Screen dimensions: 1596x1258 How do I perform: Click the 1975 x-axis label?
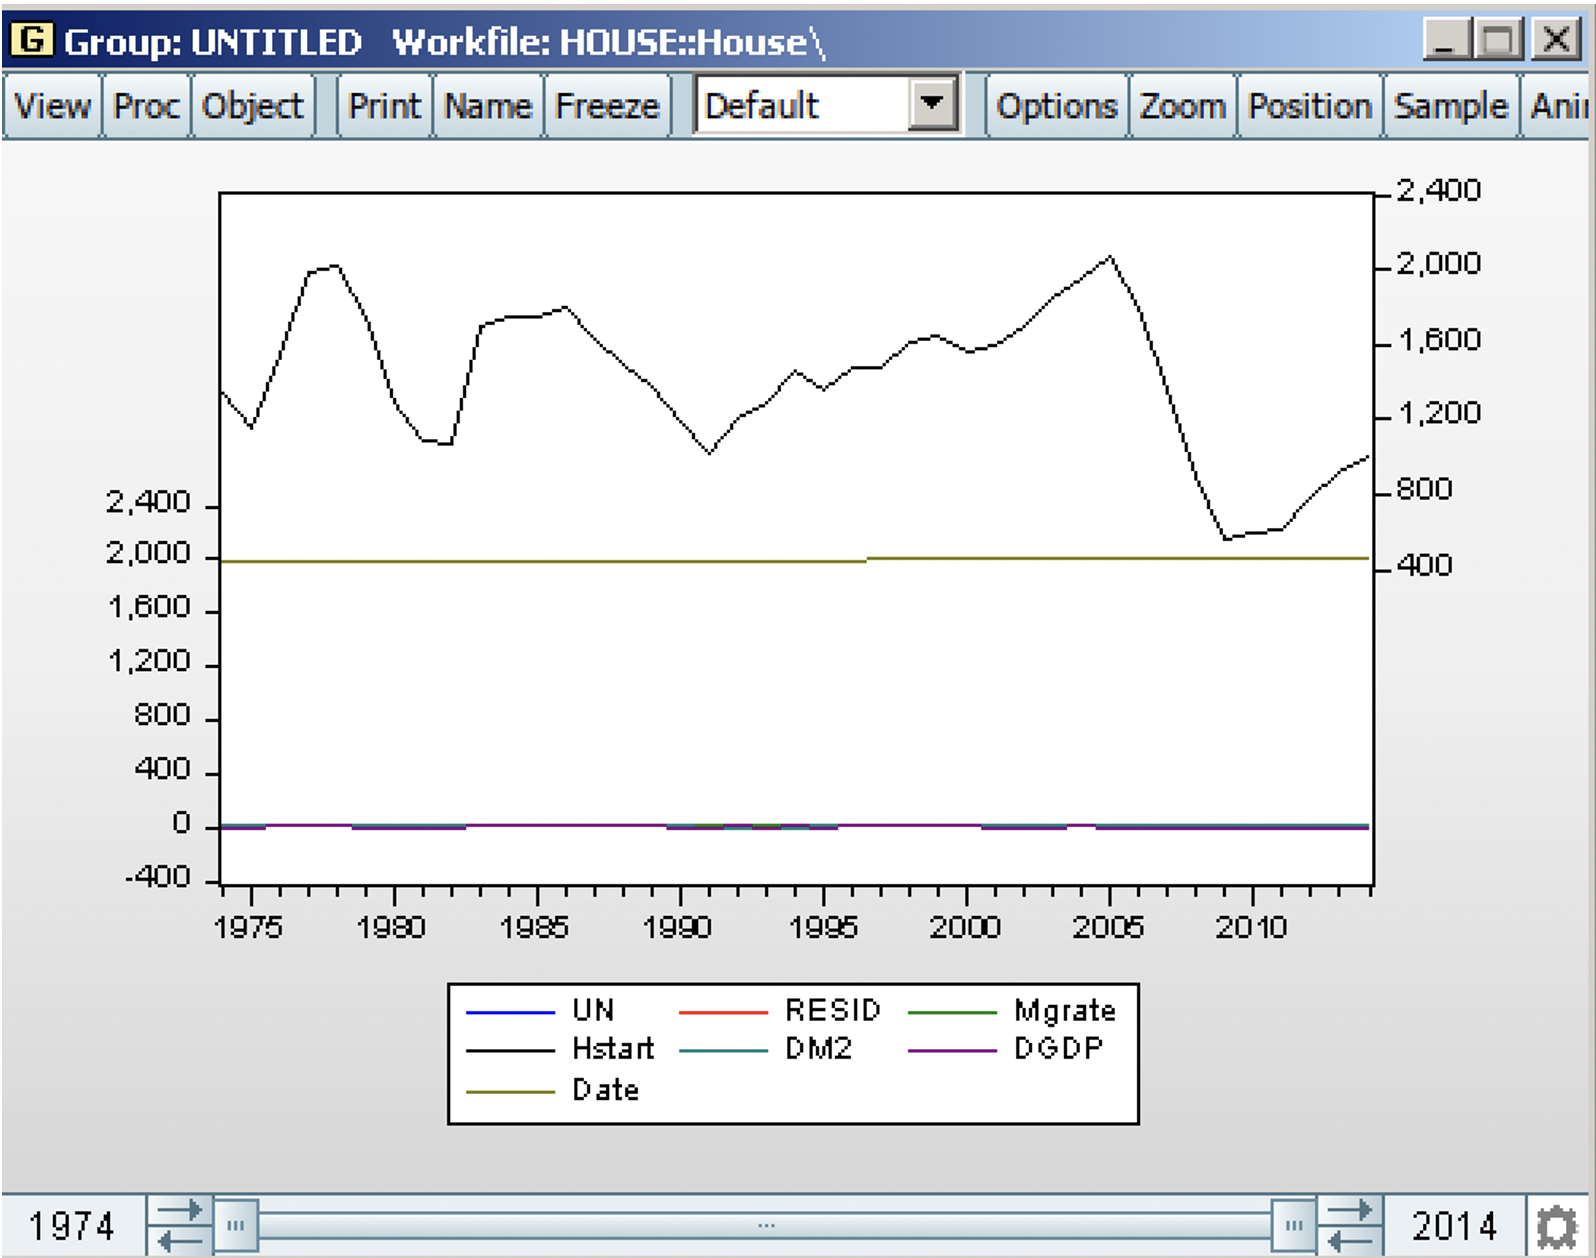pos(248,928)
